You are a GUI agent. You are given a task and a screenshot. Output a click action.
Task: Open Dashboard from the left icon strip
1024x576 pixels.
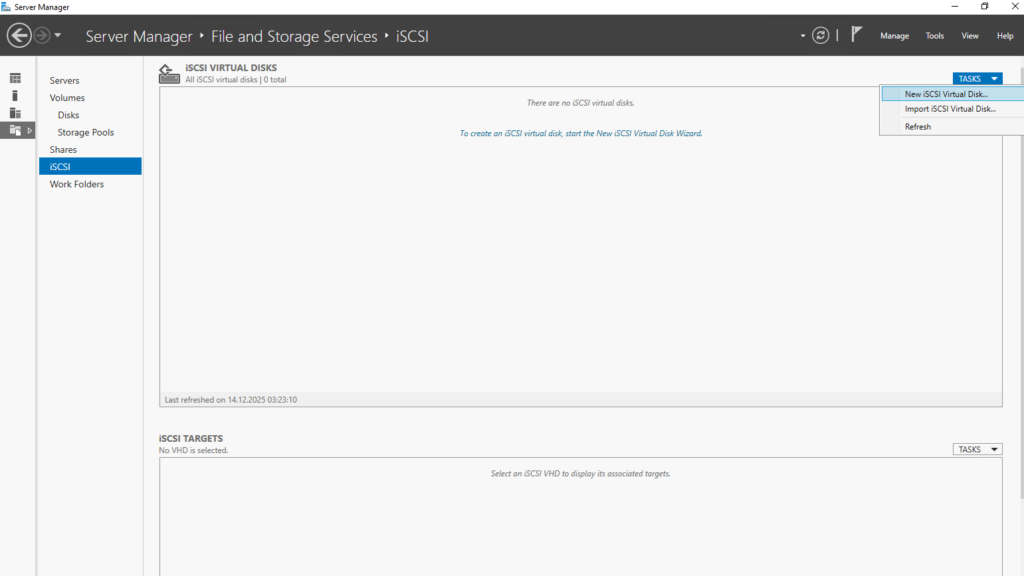[x=15, y=78]
